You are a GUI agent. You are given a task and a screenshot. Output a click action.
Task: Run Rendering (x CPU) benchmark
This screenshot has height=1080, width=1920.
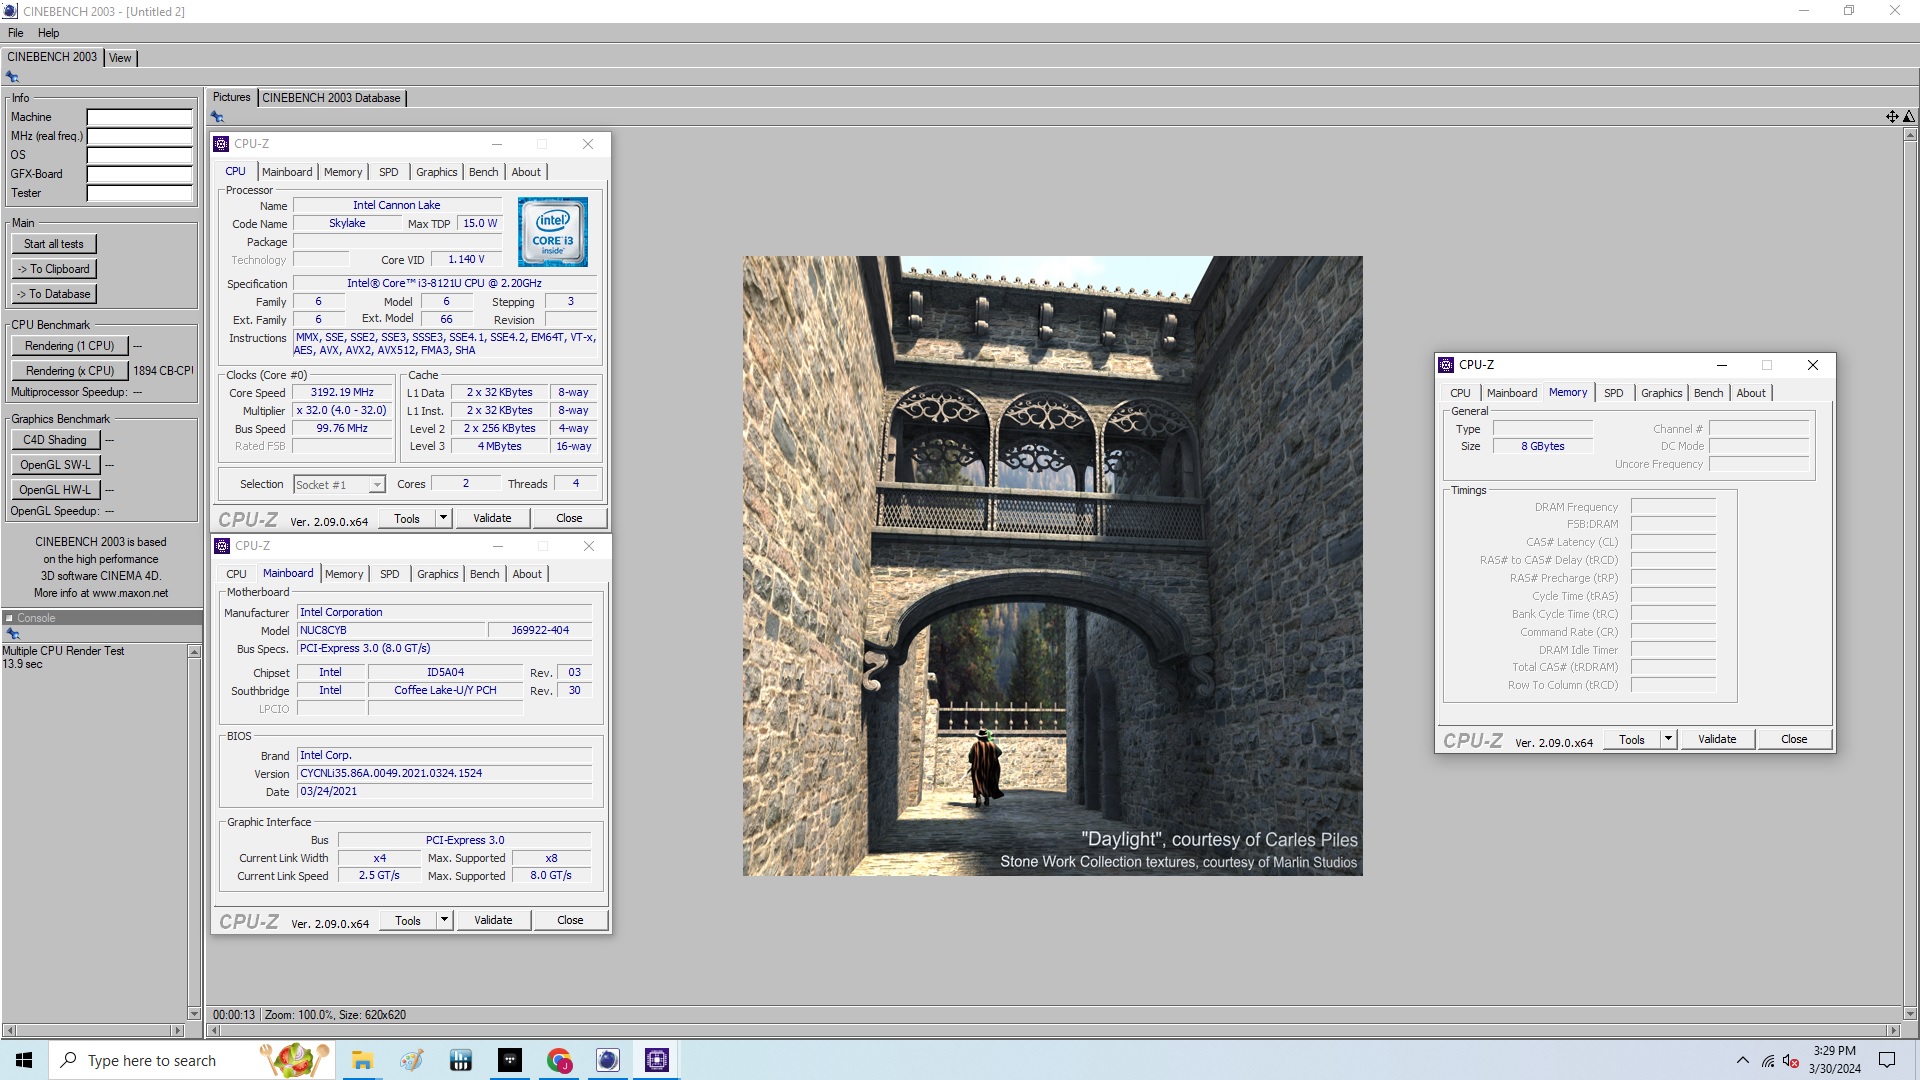[x=70, y=371]
